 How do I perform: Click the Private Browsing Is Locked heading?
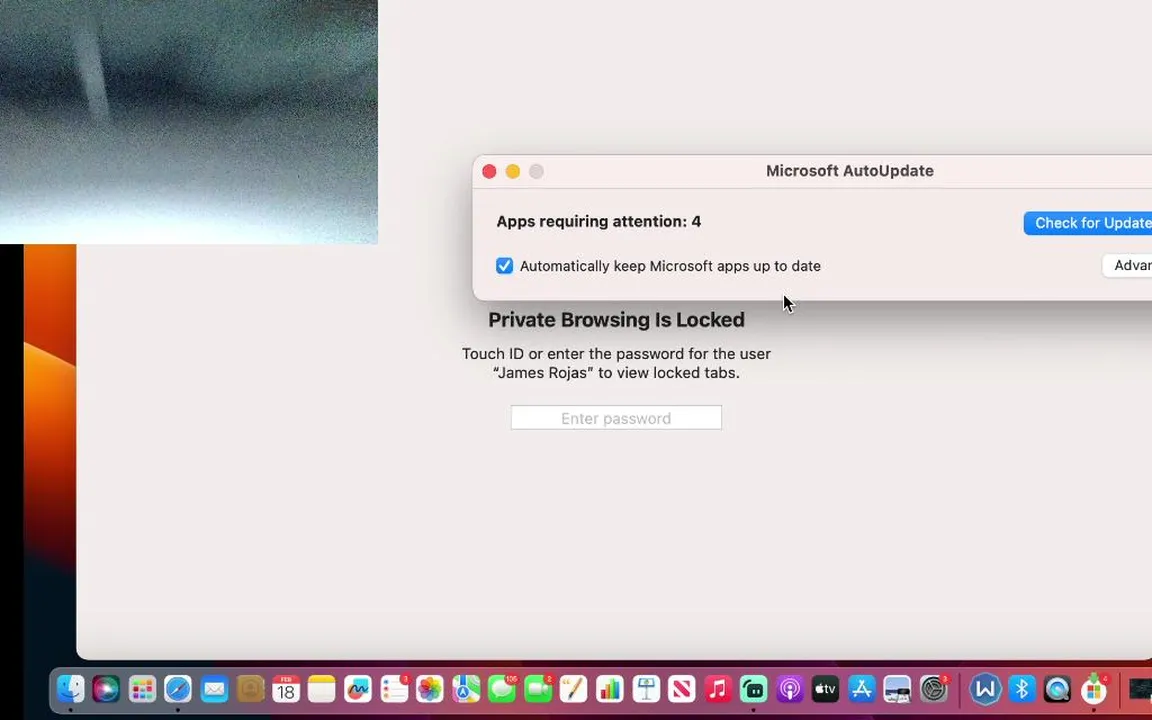616,320
